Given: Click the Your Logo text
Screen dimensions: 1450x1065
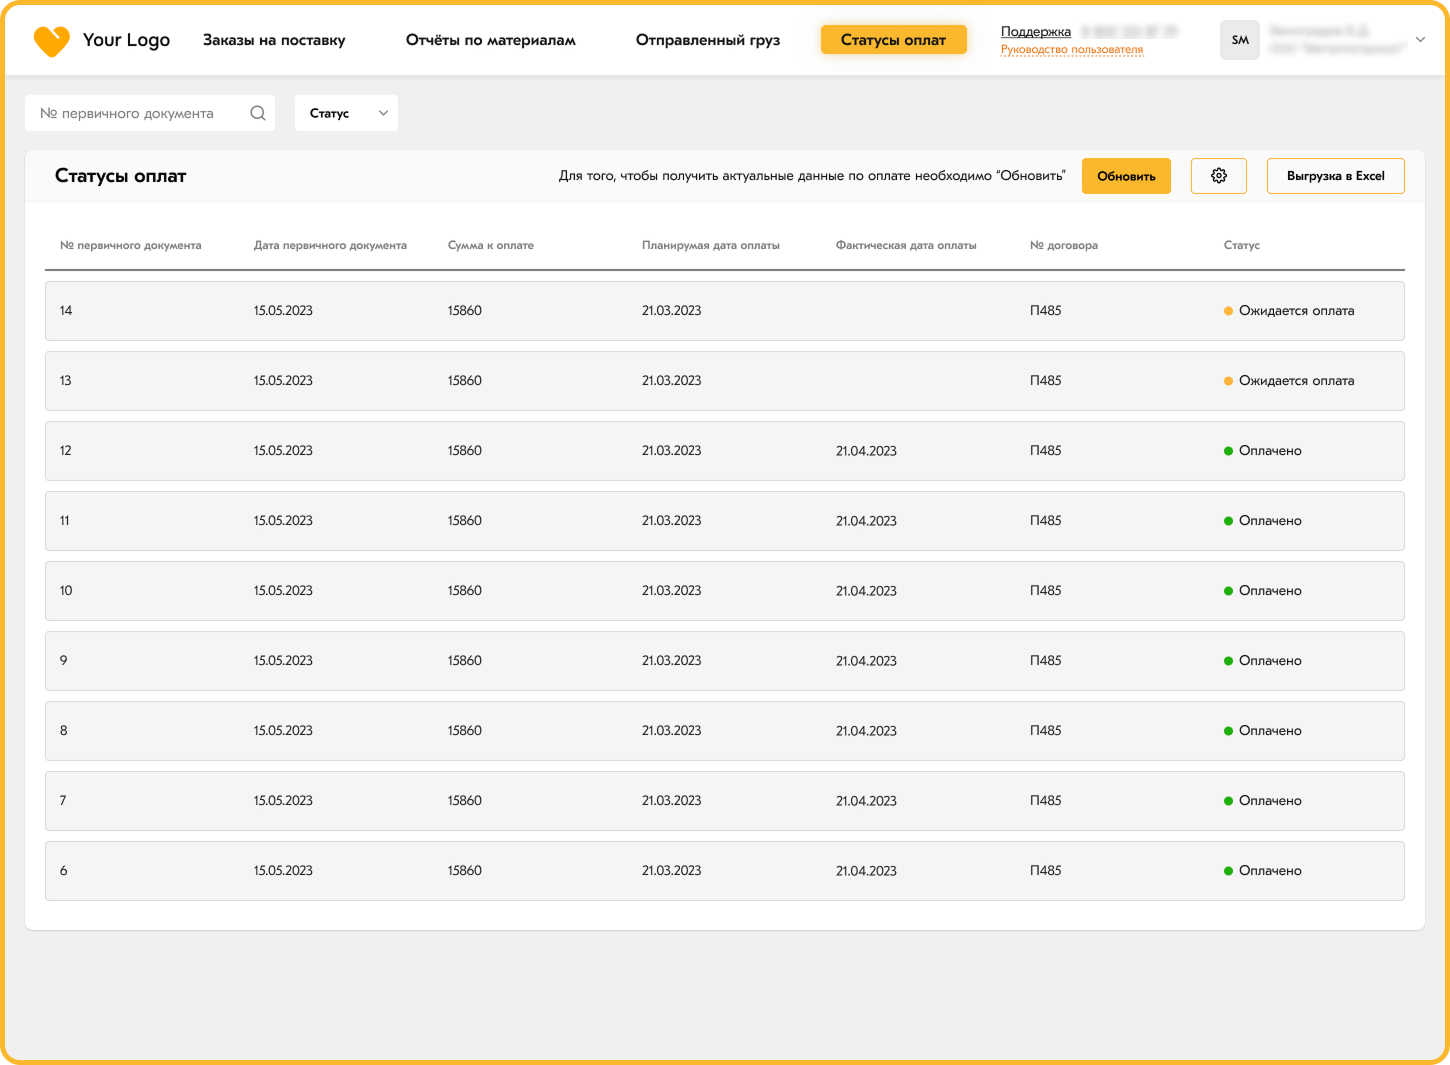Looking at the screenshot, I should click(127, 40).
